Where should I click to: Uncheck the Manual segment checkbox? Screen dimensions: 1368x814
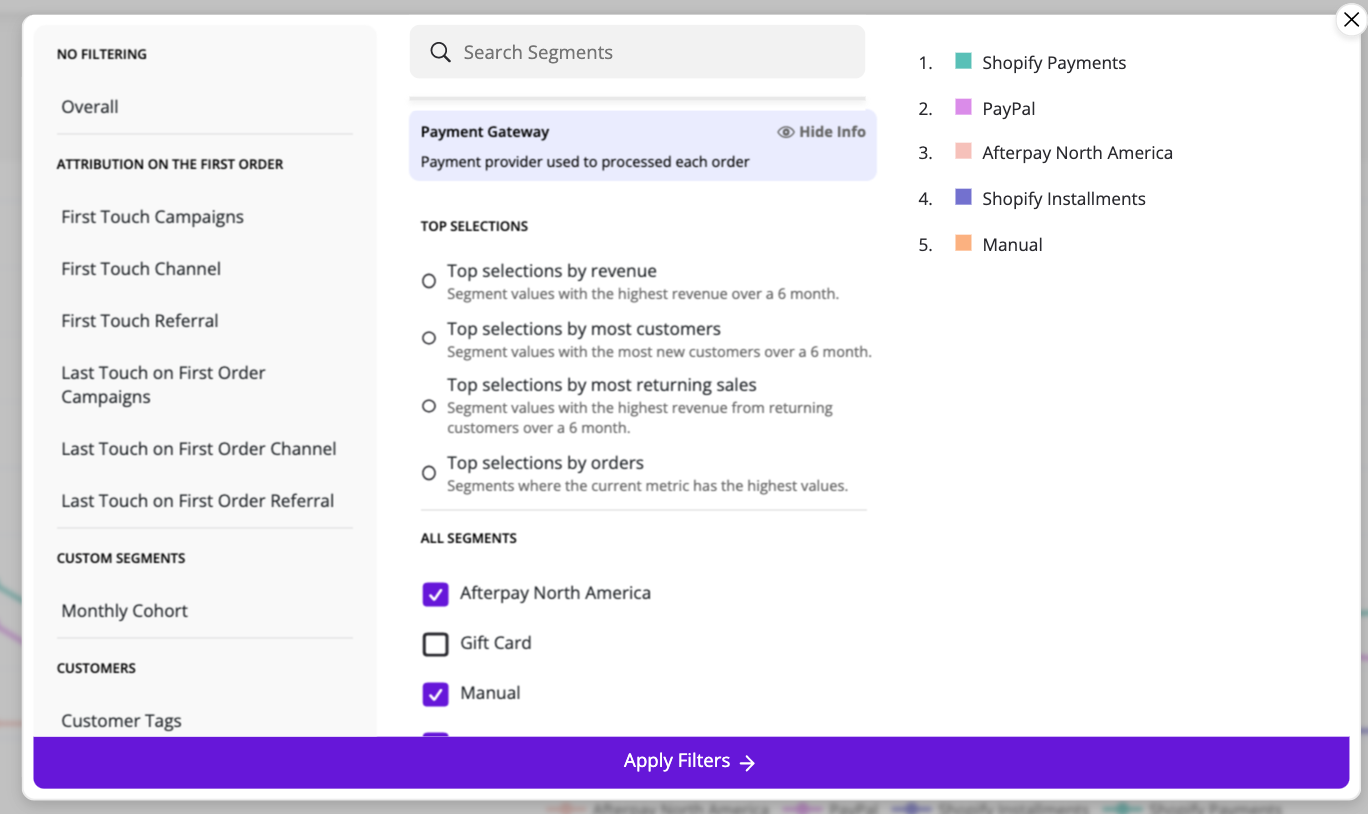(435, 694)
